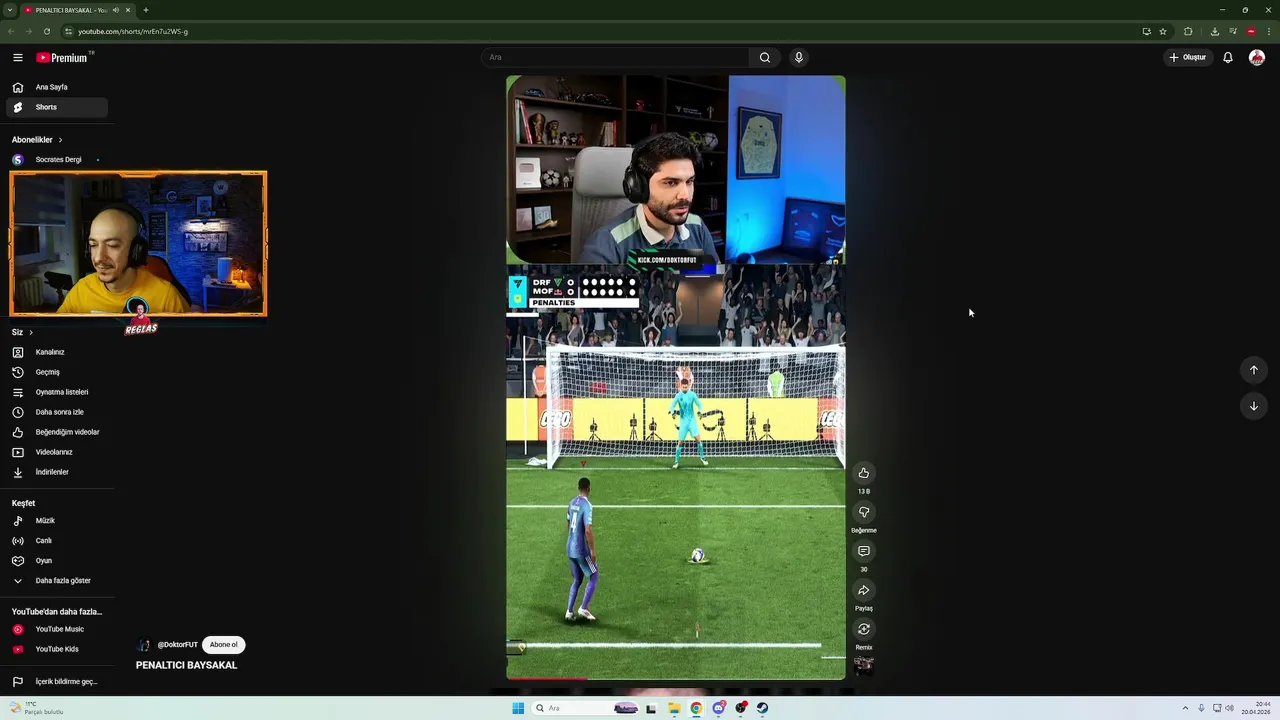Open the @DoktorFUT channel link
This screenshot has width=1280, height=720.
coord(177,645)
